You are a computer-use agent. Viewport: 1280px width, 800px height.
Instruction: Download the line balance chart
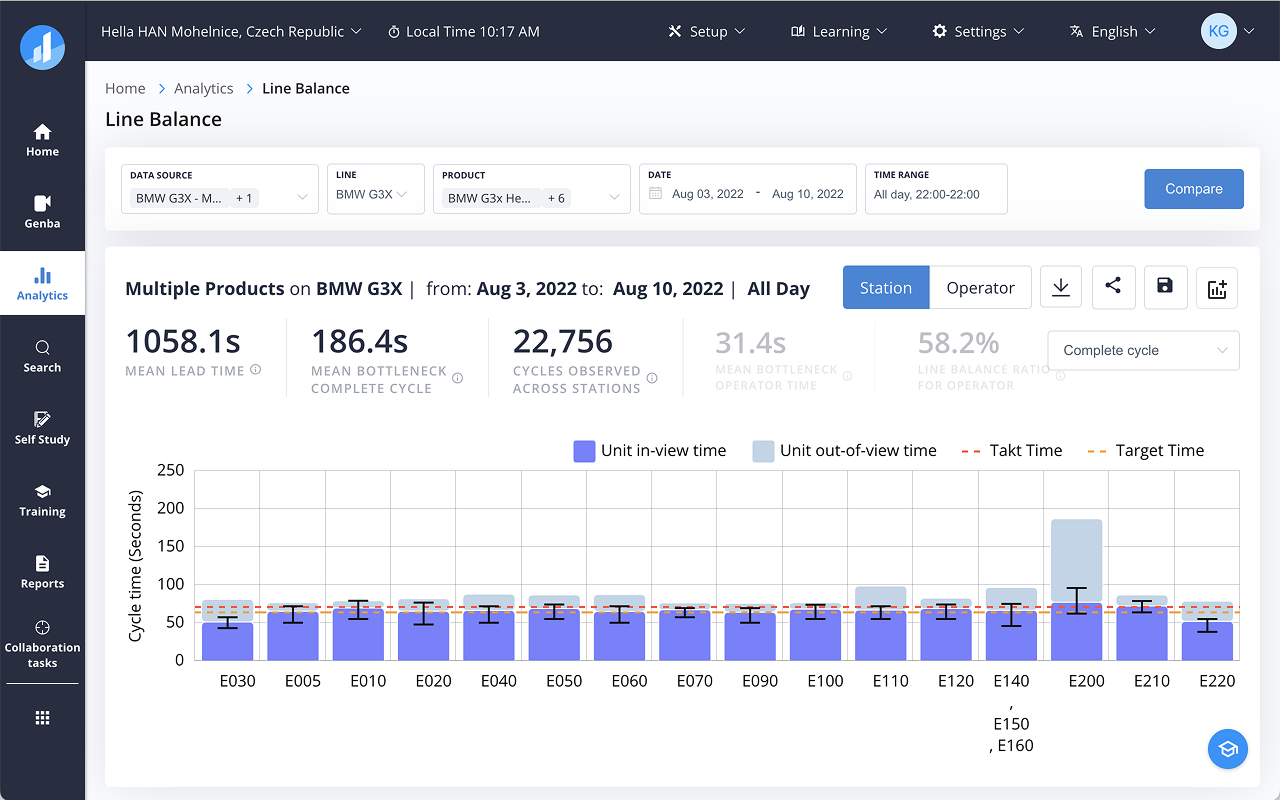tap(1061, 288)
